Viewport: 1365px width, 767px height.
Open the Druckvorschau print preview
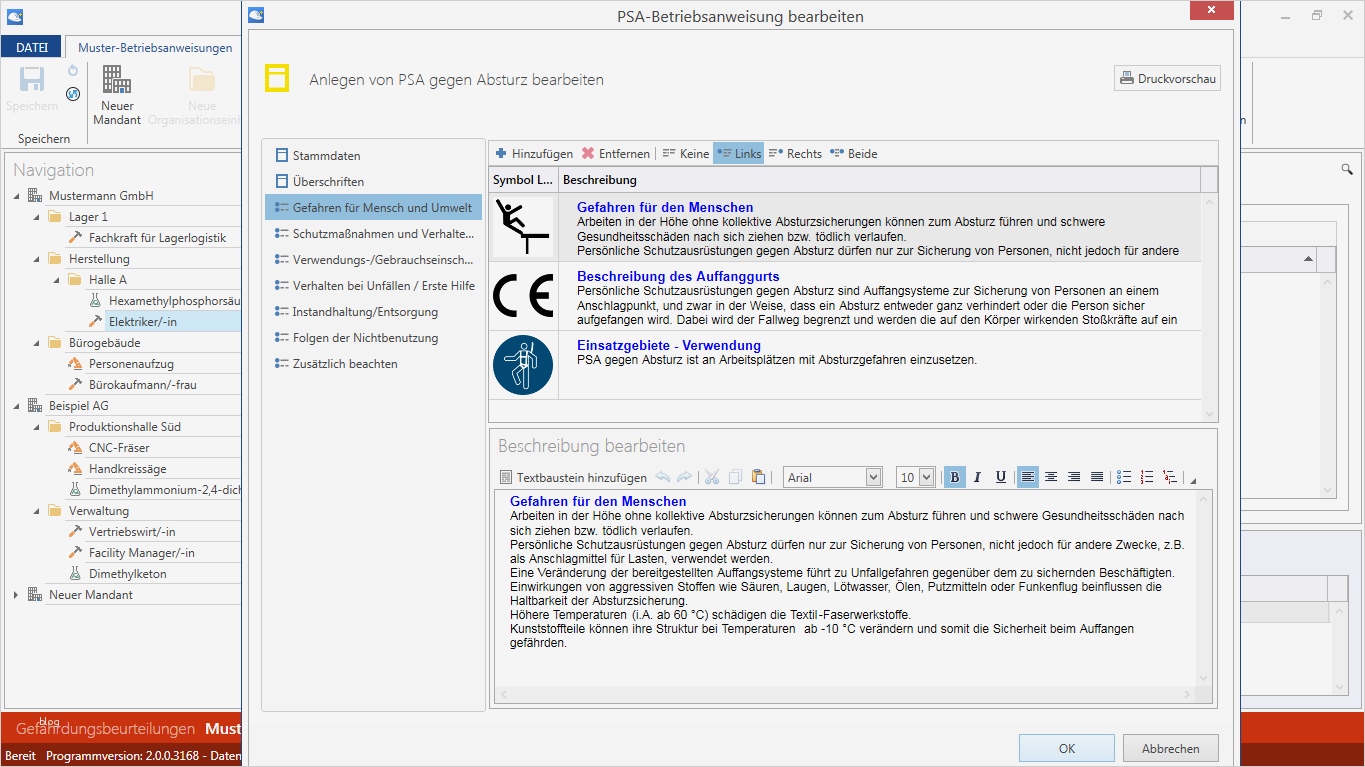pyautogui.click(x=1167, y=78)
